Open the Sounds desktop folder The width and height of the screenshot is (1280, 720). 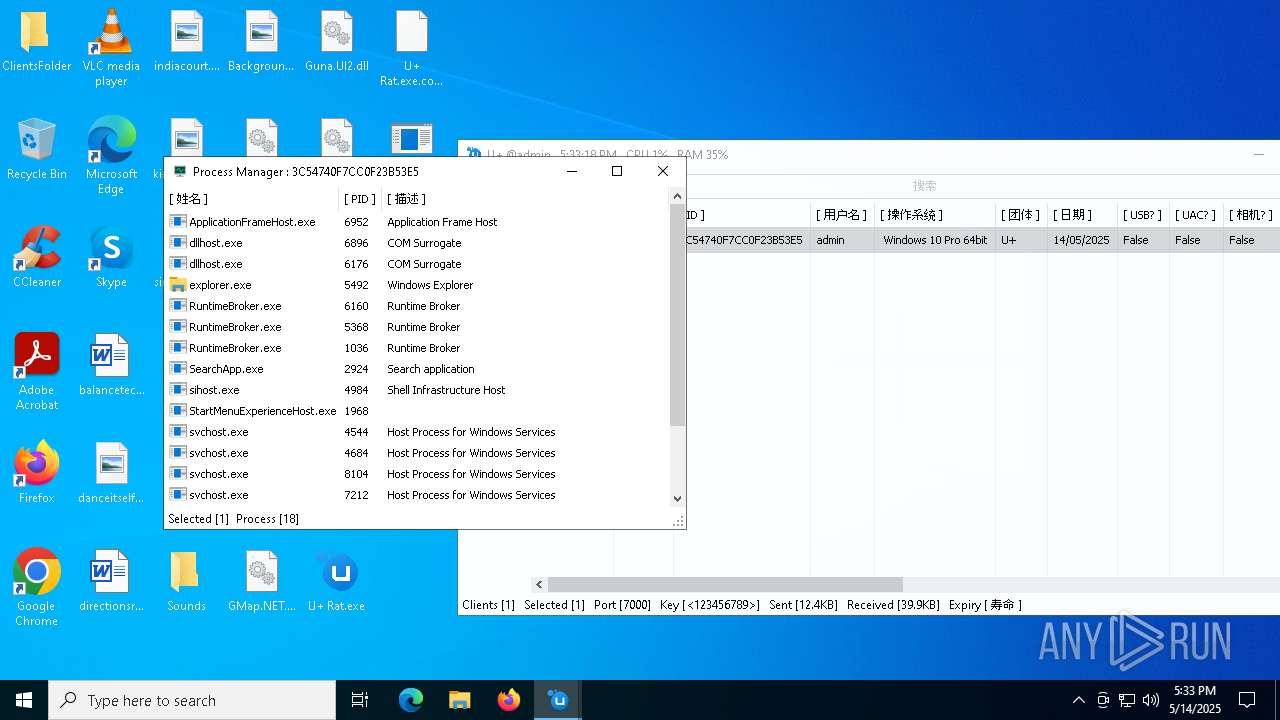click(186, 582)
